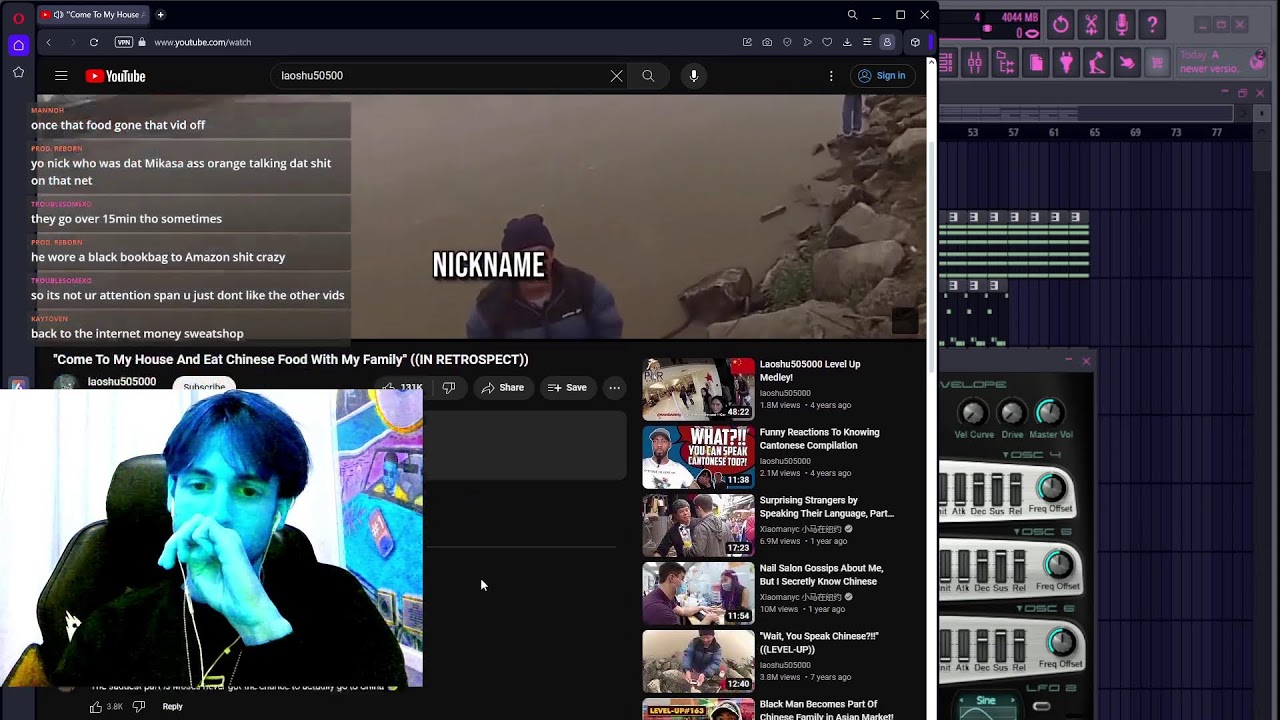Open a new browser tab
Screen dimensions: 1280x720
pos(160,15)
